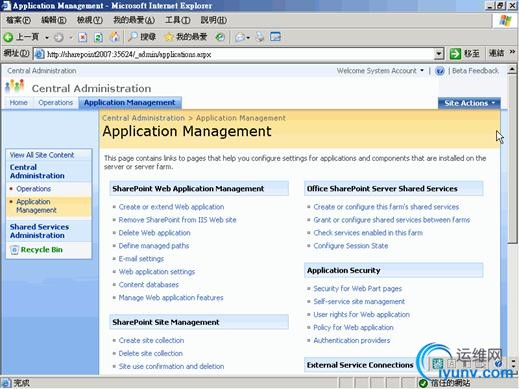This screenshot has width=519, height=389.
Task: Click the trusted sites checkmark status icon
Action: pyautogui.click(x=423, y=383)
